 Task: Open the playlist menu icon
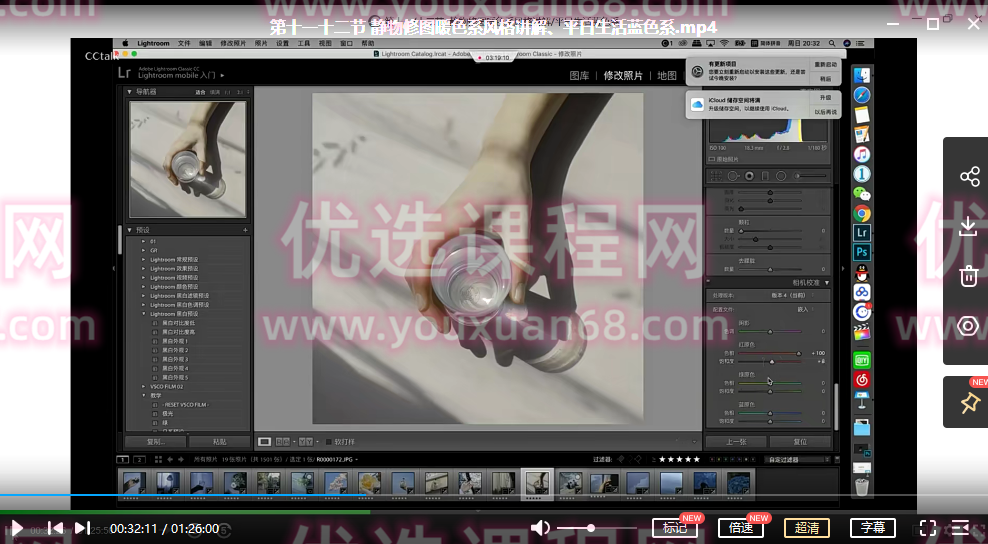point(961,528)
